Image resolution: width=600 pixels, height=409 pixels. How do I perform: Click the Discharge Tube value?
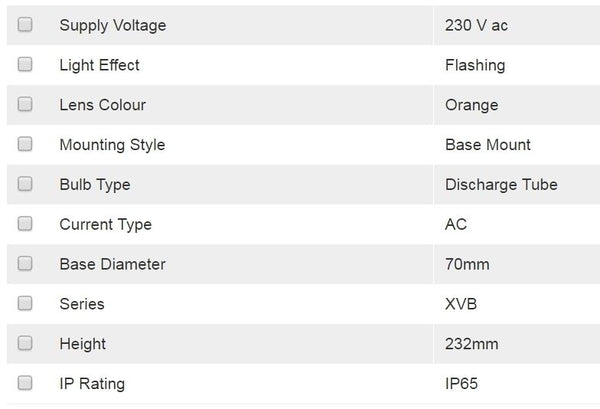501,185
